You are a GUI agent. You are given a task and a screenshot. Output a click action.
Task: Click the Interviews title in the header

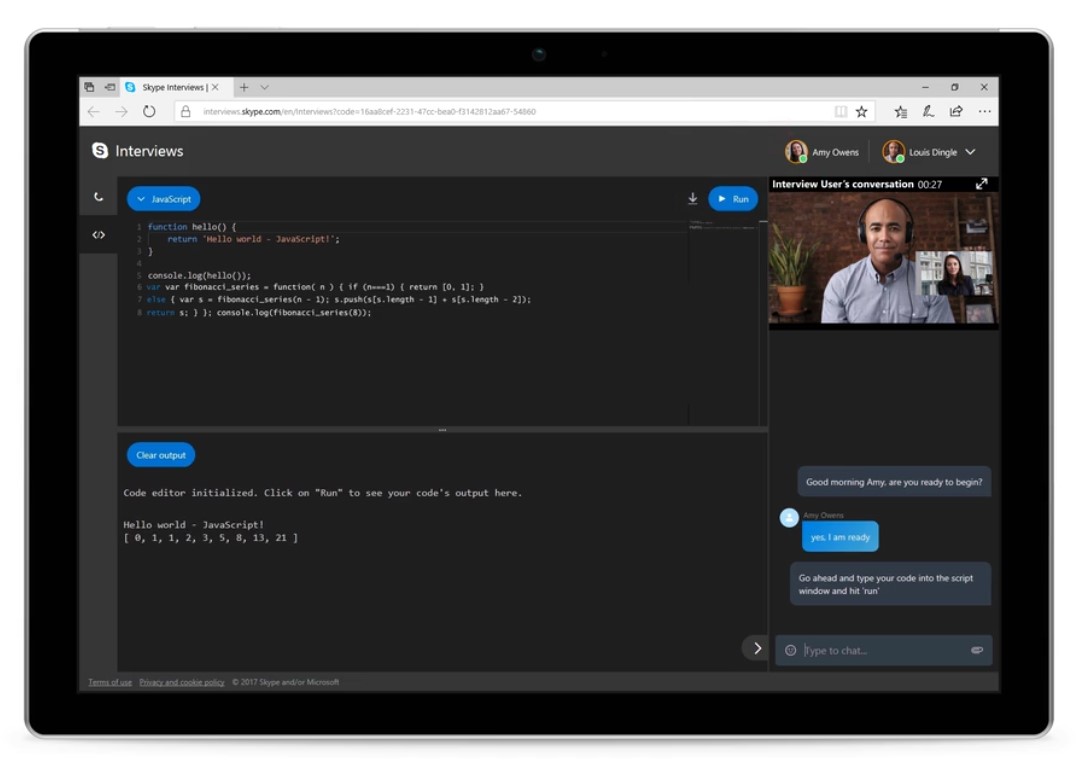click(x=149, y=151)
